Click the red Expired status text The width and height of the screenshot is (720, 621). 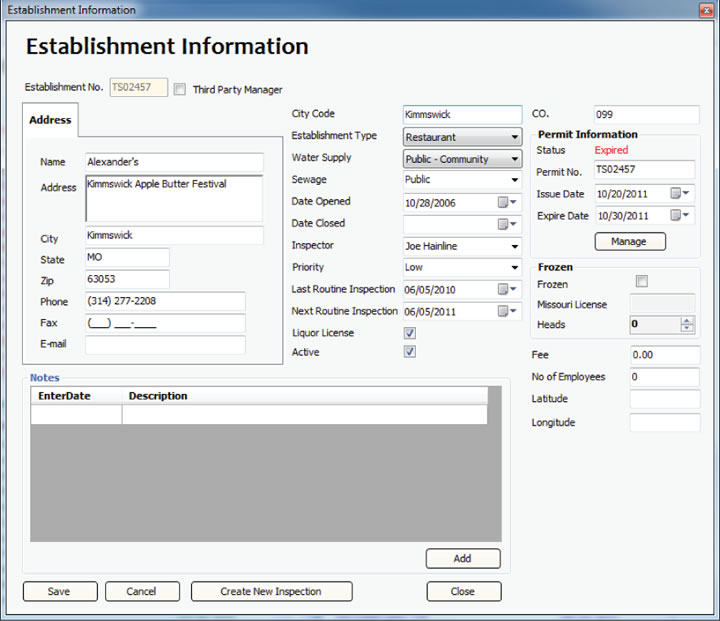pyautogui.click(x=611, y=150)
